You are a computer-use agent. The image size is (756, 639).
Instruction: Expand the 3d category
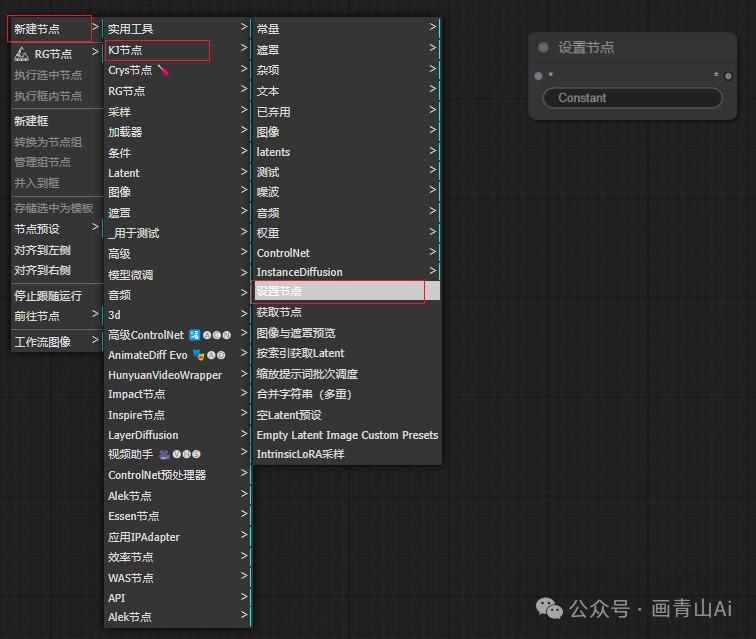[177, 315]
